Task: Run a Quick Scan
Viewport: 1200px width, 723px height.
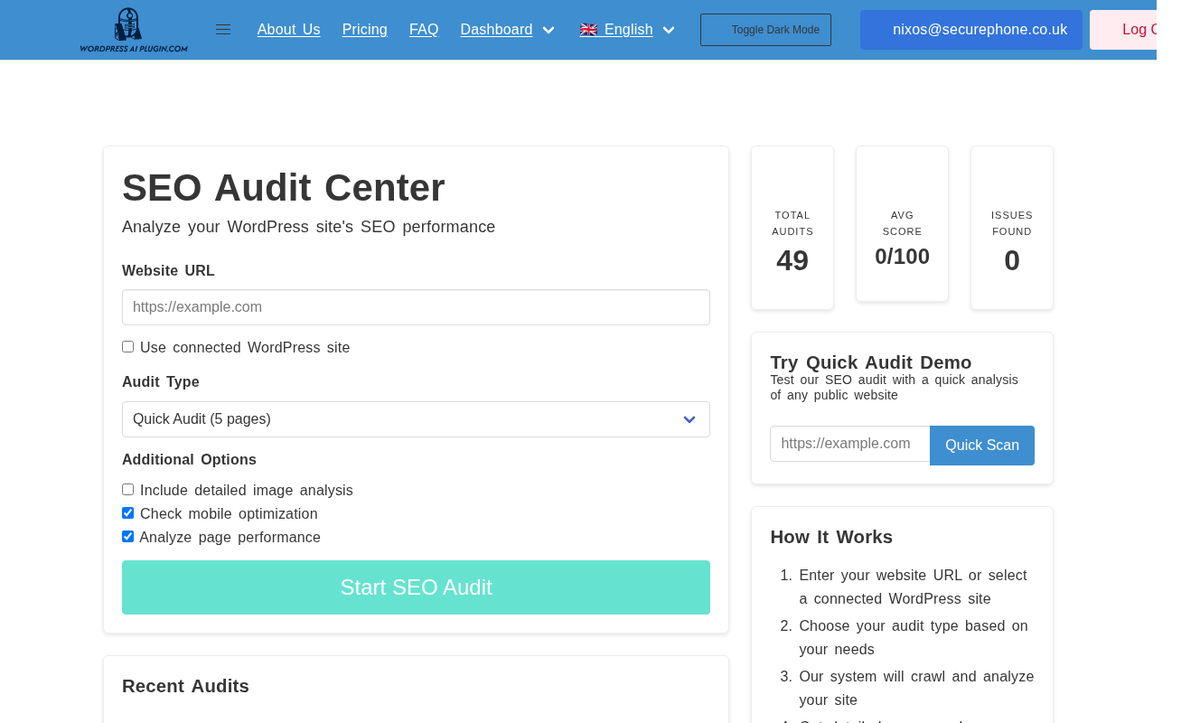Action: (981, 444)
